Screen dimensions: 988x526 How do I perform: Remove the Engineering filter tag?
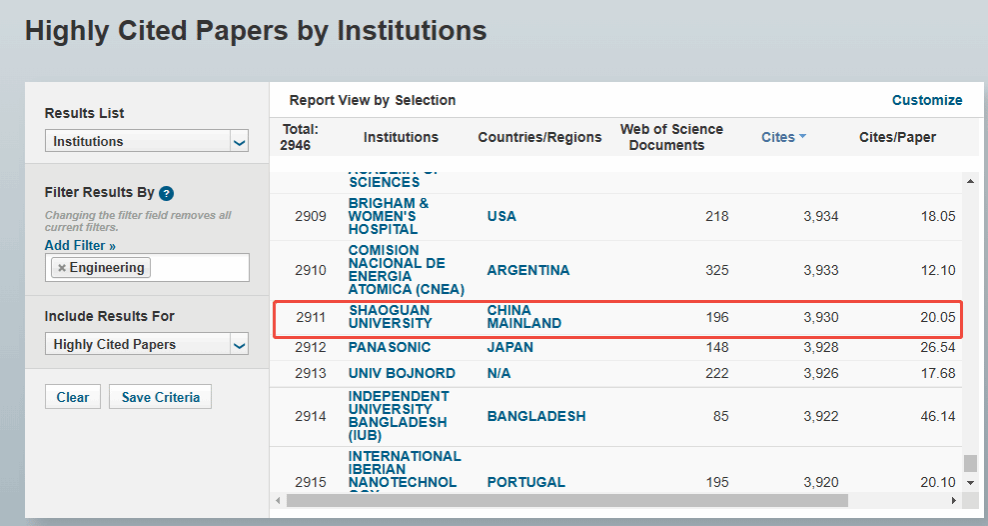62,268
